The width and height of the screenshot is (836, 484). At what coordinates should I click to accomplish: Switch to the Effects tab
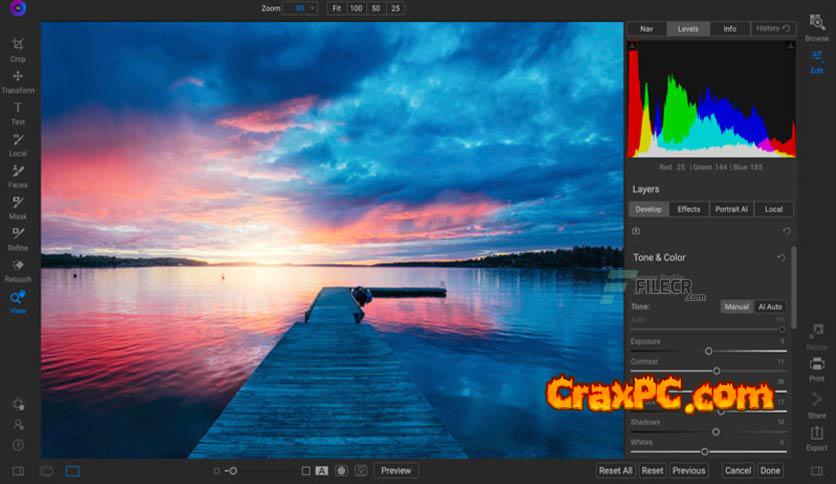[689, 209]
